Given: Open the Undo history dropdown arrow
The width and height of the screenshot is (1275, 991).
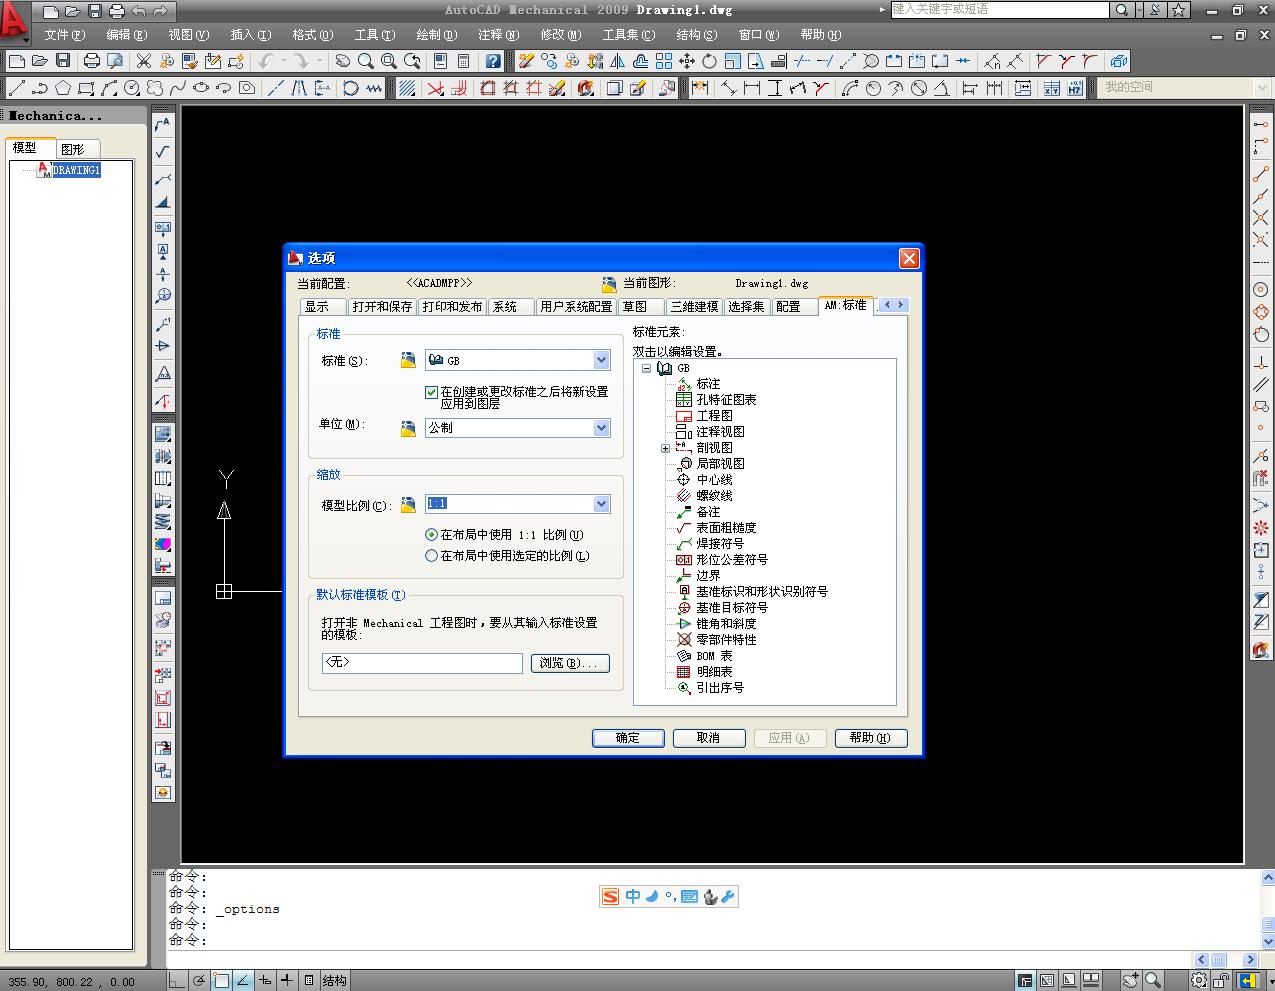Looking at the screenshot, I should coord(283,61).
